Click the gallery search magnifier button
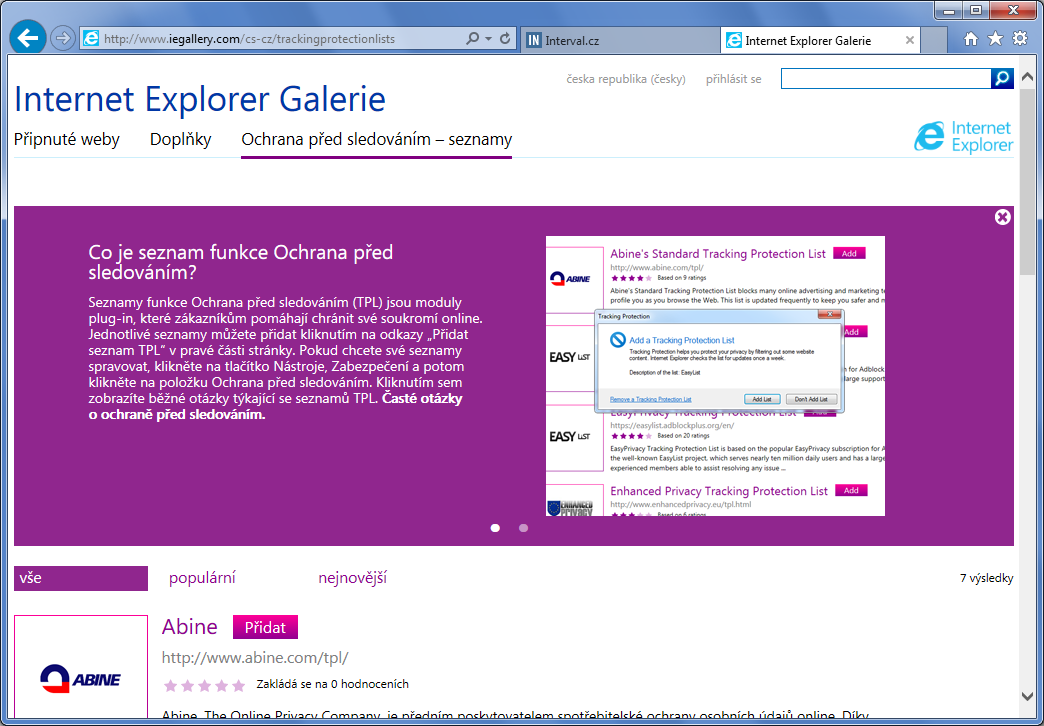The height and width of the screenshot is (726, 1044). (1002, 79)
